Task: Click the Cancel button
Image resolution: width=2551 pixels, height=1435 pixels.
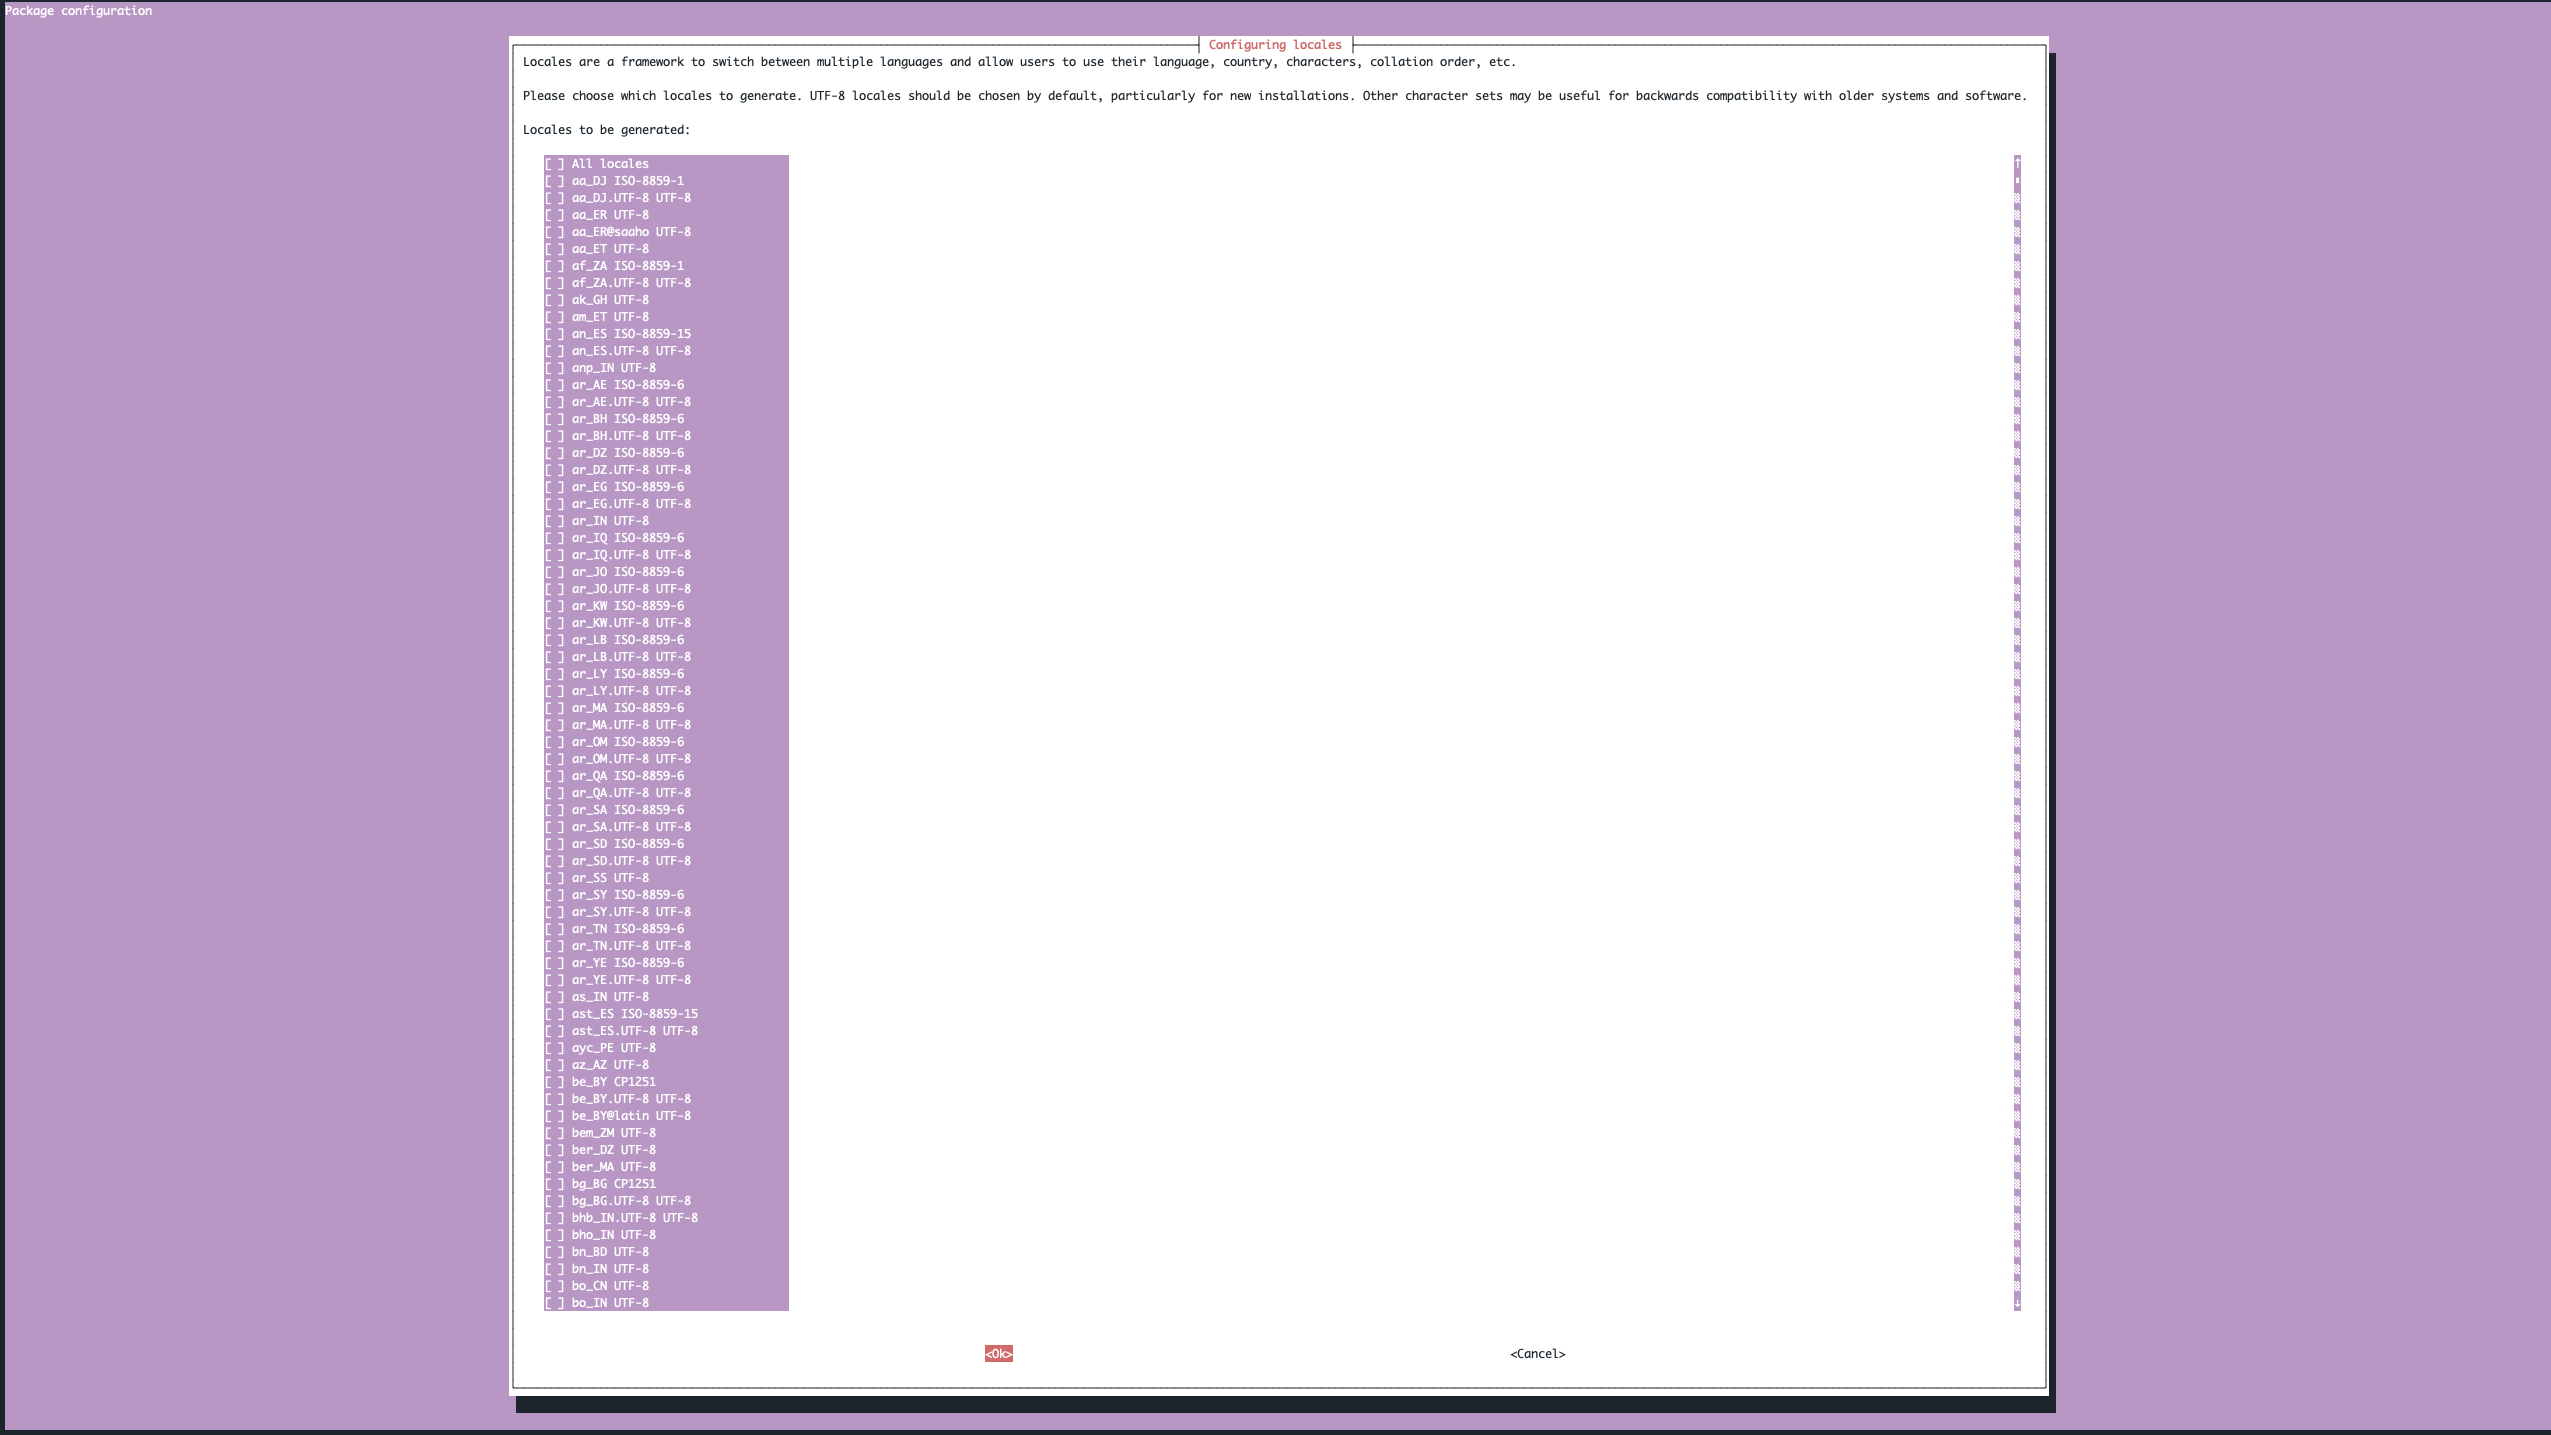Action: (x=1537, y=1354)
